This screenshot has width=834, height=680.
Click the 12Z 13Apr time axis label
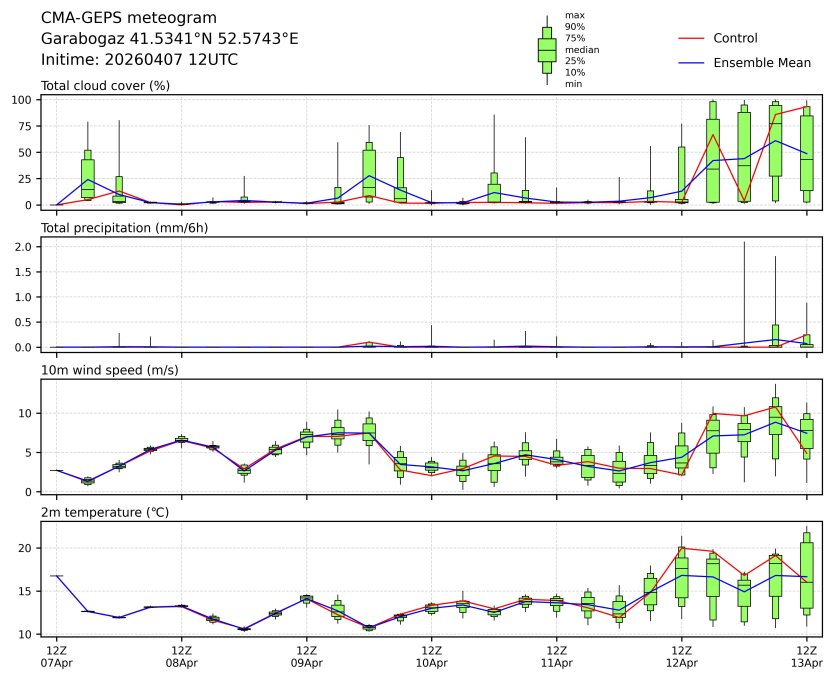(806, 656)
